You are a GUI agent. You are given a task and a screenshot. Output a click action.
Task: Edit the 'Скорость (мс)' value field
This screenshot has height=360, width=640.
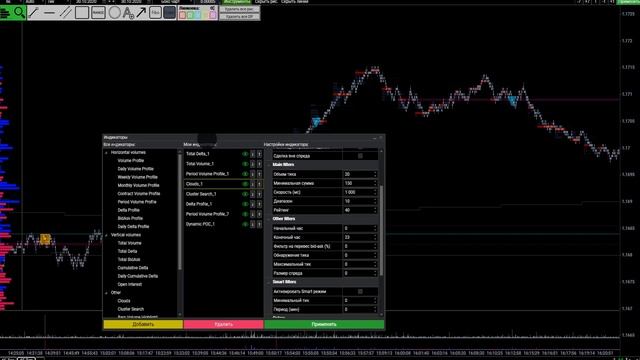360,192
